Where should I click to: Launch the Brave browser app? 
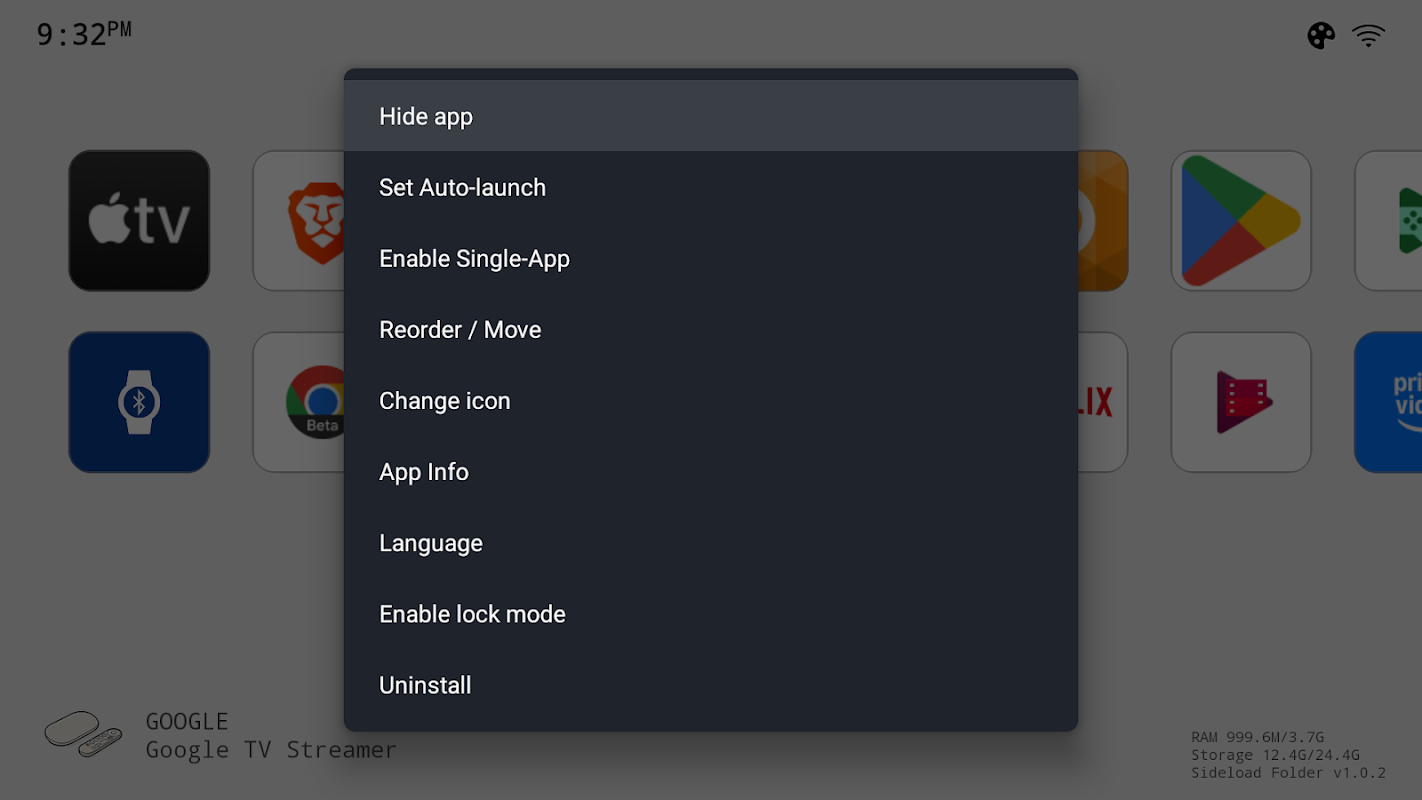click(300, 221)
